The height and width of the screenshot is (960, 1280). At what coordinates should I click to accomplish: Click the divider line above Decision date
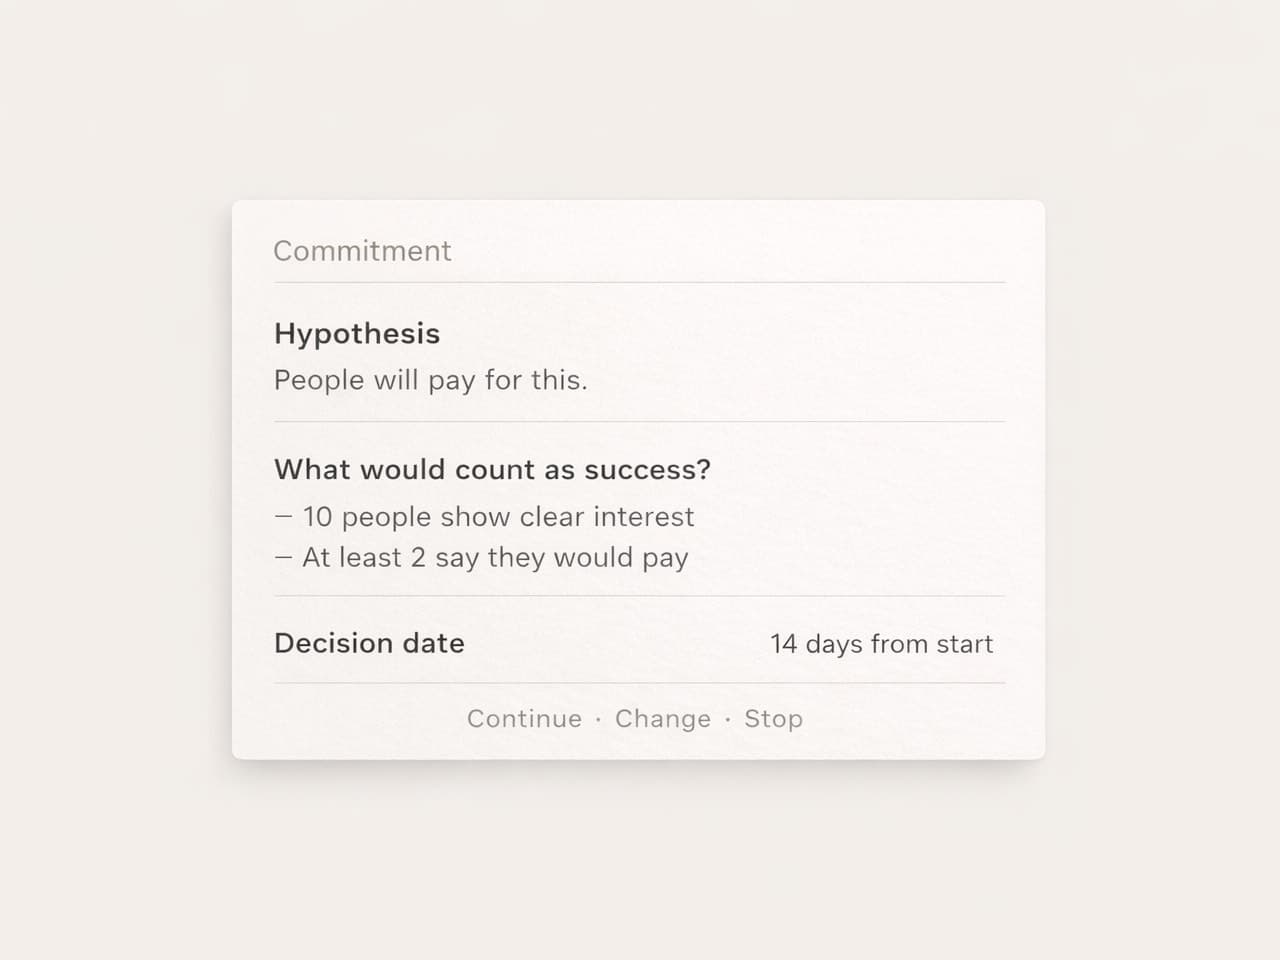point(640,596)
